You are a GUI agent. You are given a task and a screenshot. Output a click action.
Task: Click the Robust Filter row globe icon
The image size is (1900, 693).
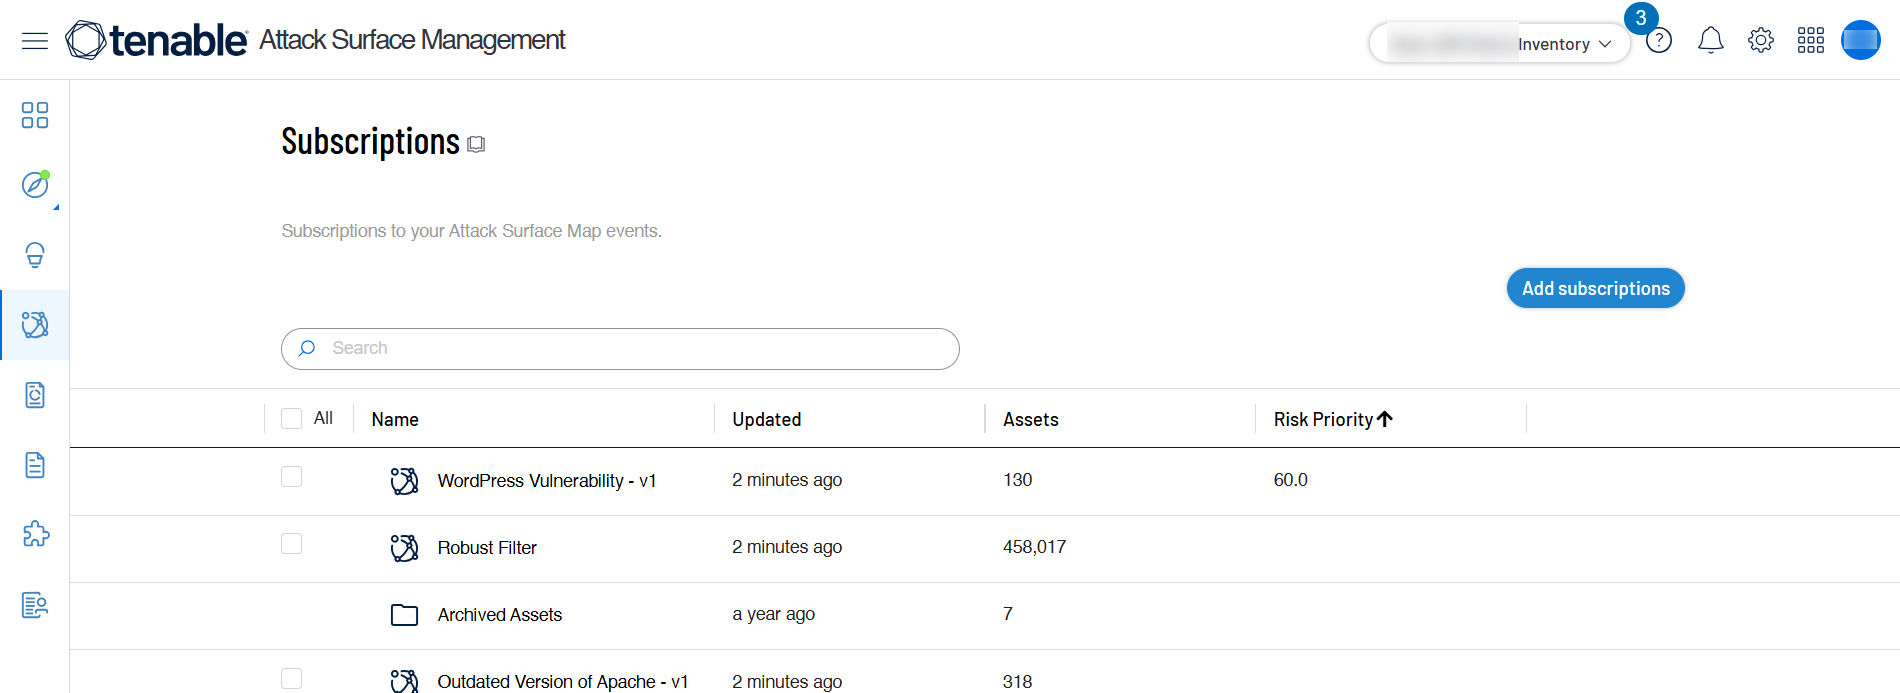coord(404,548)
